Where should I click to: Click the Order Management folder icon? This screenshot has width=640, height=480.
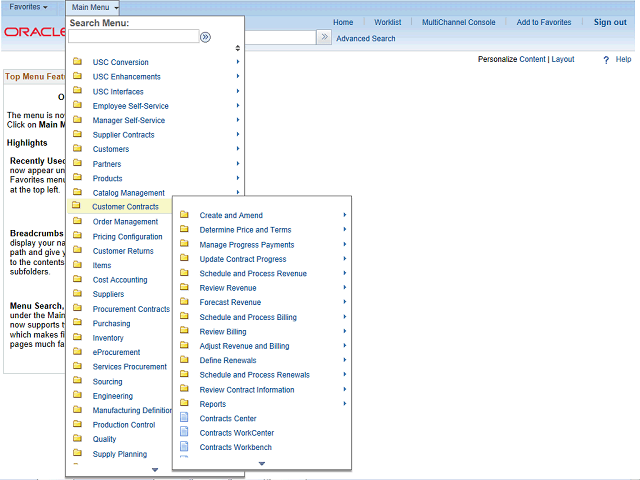click(77, 221)
